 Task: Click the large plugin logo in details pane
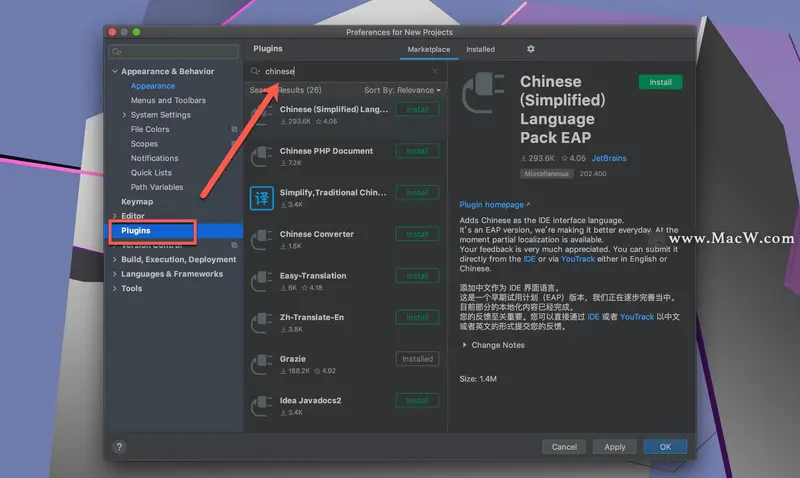[483, 93]
